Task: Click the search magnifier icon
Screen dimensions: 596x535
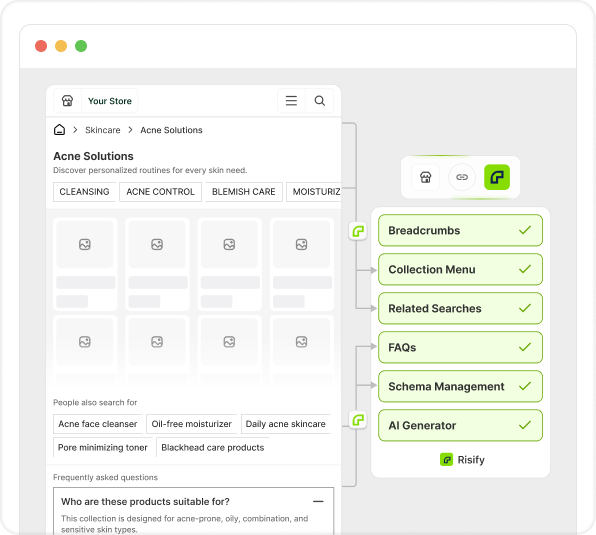Action: click(x=320, y=101)
